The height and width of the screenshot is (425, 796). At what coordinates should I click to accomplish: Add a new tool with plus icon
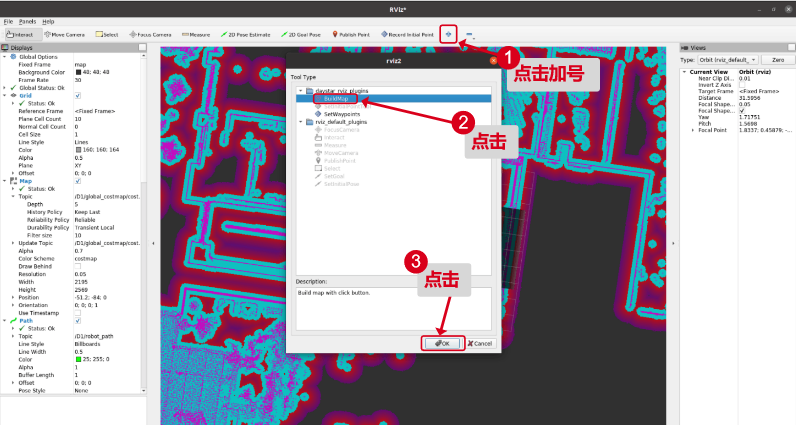[x=448, y=35]
